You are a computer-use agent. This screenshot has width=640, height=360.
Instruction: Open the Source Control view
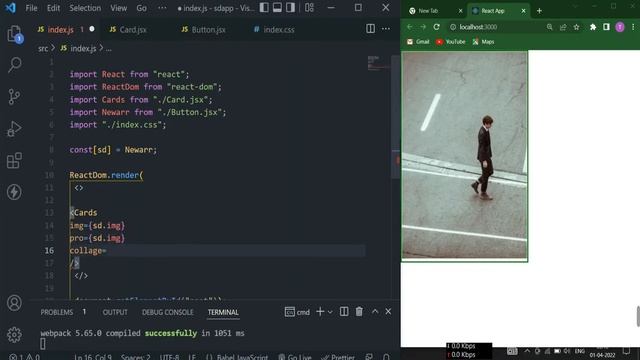[x=14, y=97]
